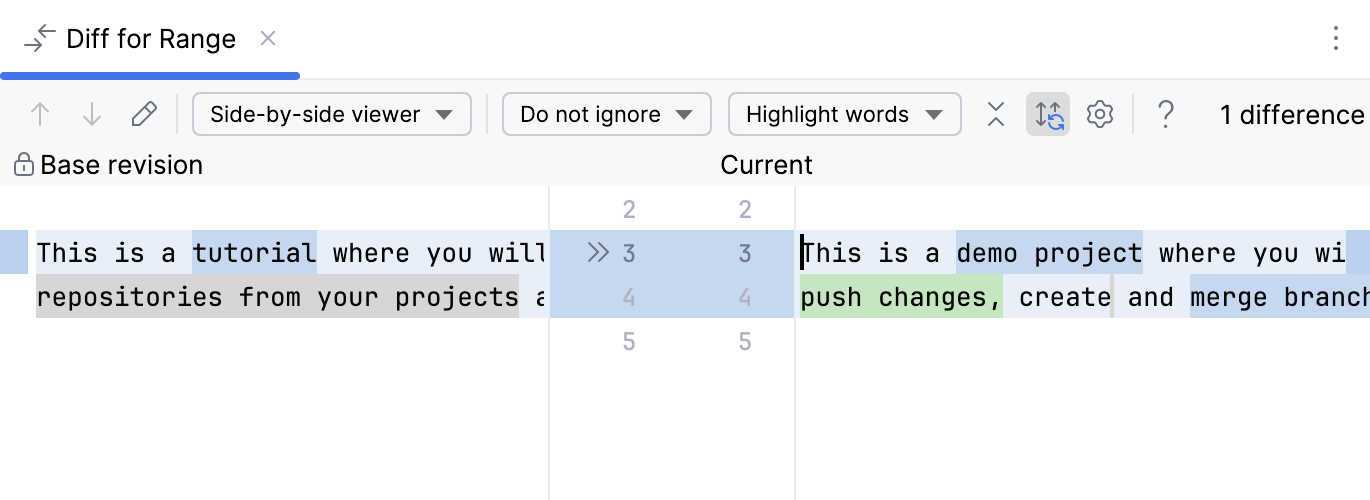This screenshot has width=1370, height=500.
Task: Close the Diff for Range tab
Action: (268, 39)
